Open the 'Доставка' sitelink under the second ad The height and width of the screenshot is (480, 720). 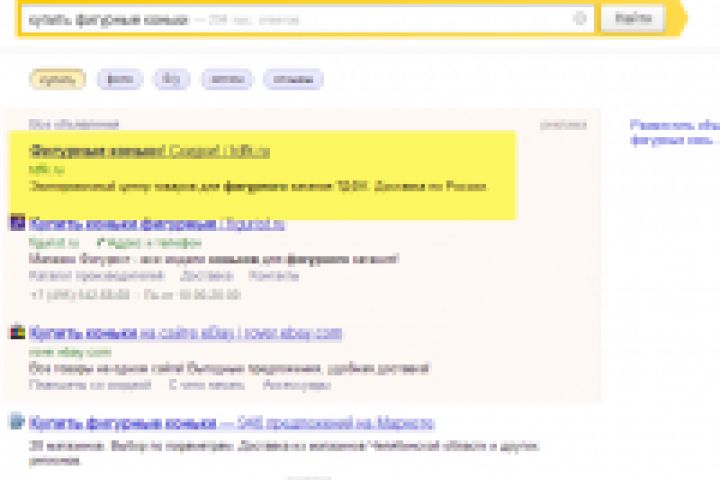point(207,276)
